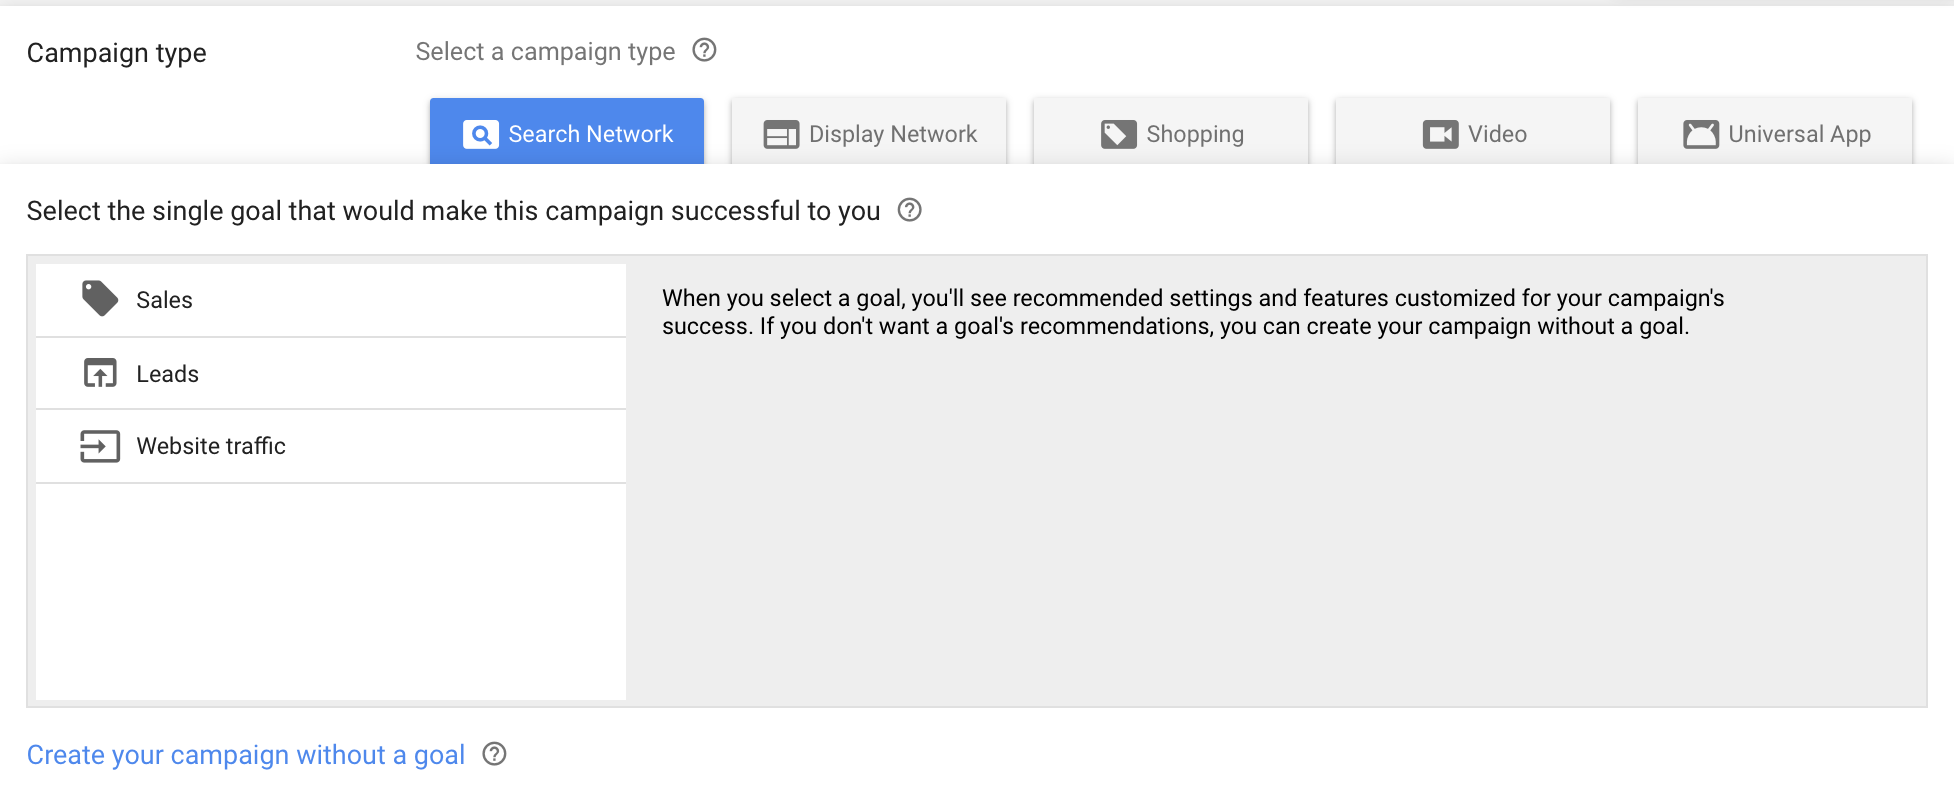The image size is (1954, 798).
Task: Click the Video camera icon
Action: [x=1440, y=135]
